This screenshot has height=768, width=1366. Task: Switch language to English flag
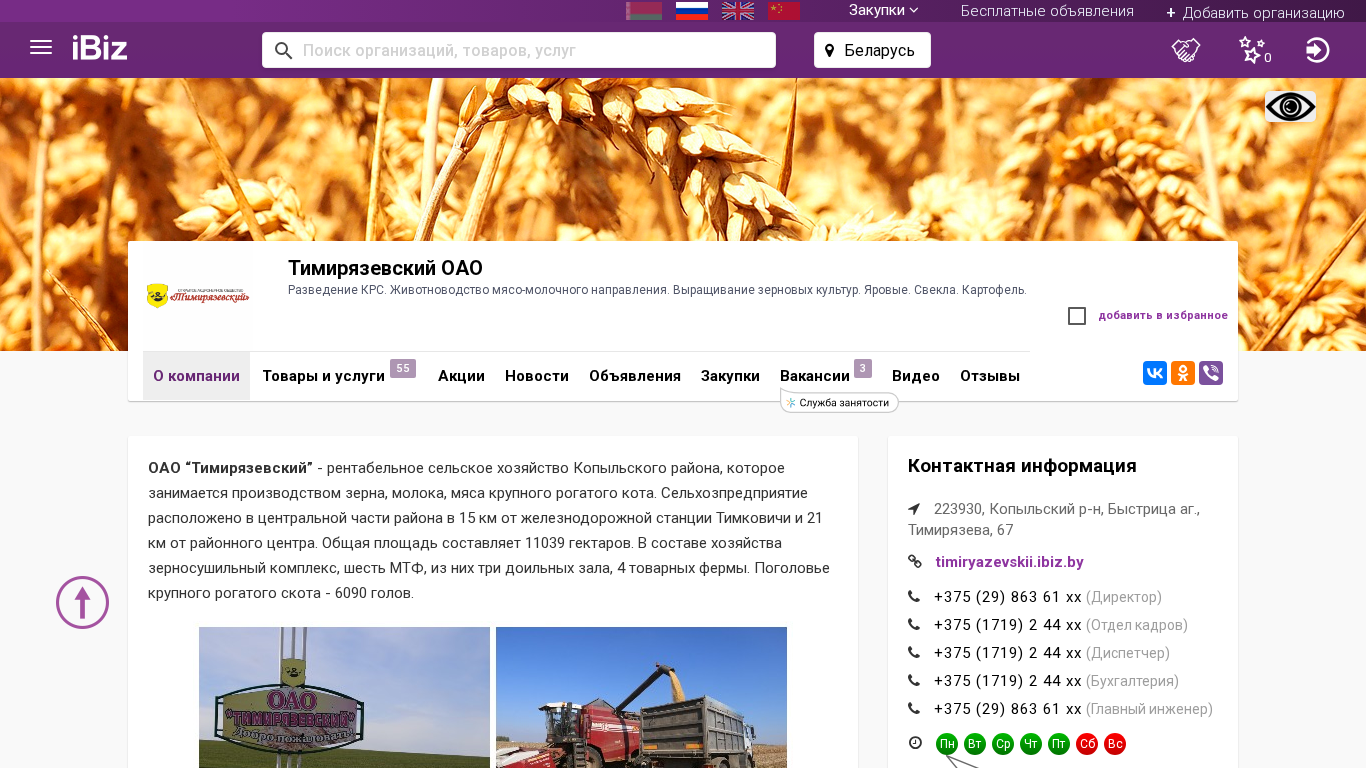[x=738, y=11]
